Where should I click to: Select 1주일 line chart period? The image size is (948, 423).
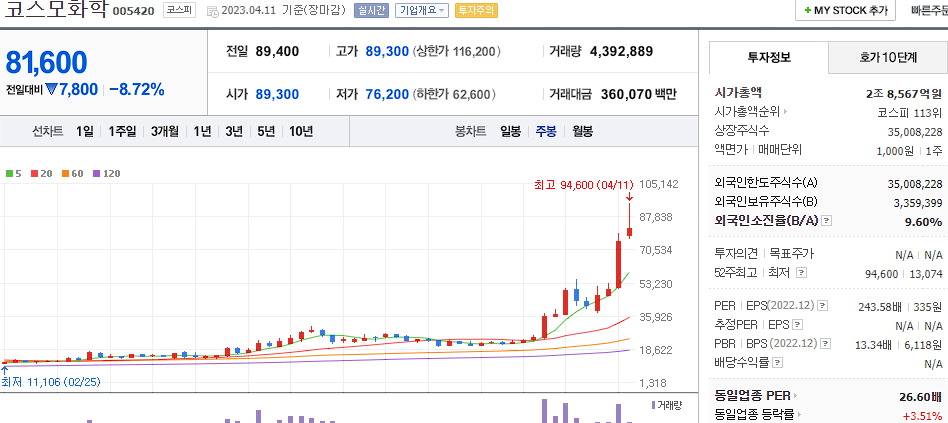click(x=122, y=132)
